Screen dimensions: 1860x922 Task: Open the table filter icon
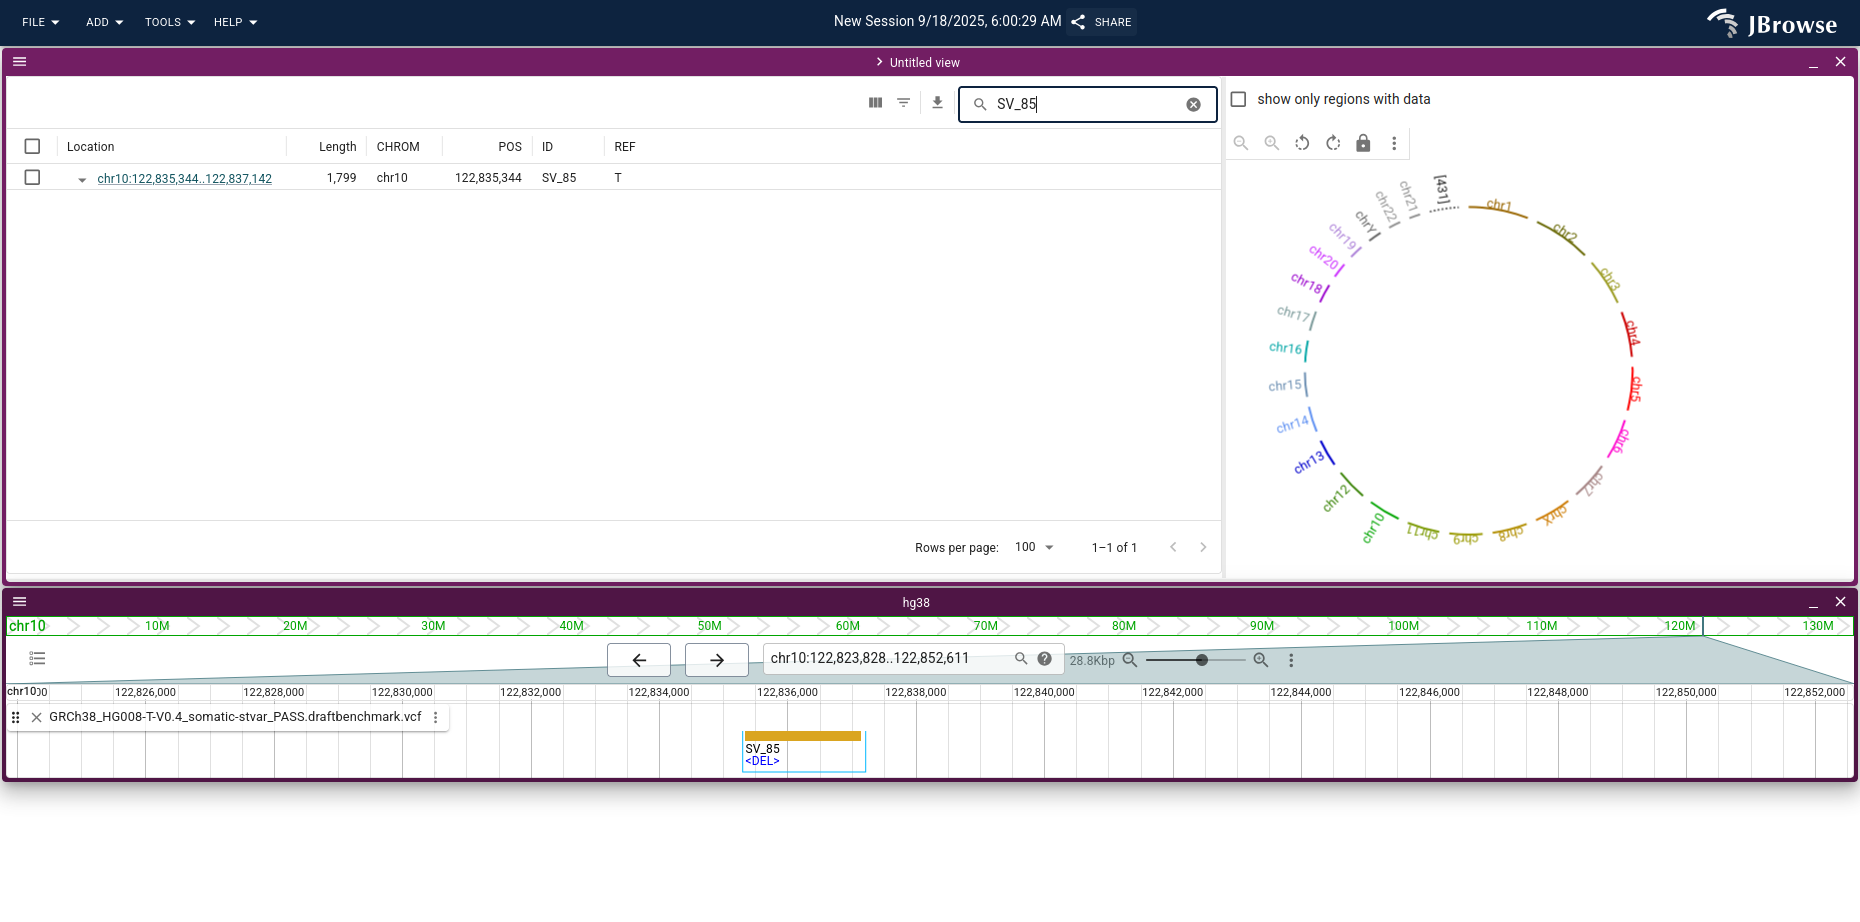(x=904, y=103)
